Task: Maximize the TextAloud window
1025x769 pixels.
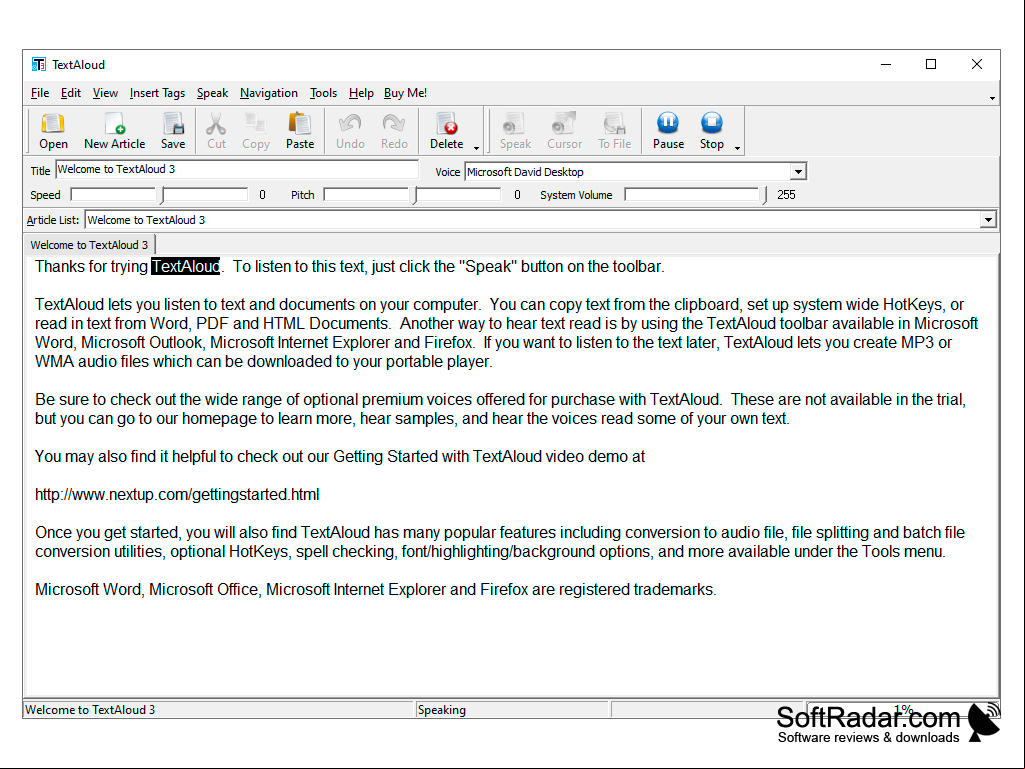Action: pos(931,64)
